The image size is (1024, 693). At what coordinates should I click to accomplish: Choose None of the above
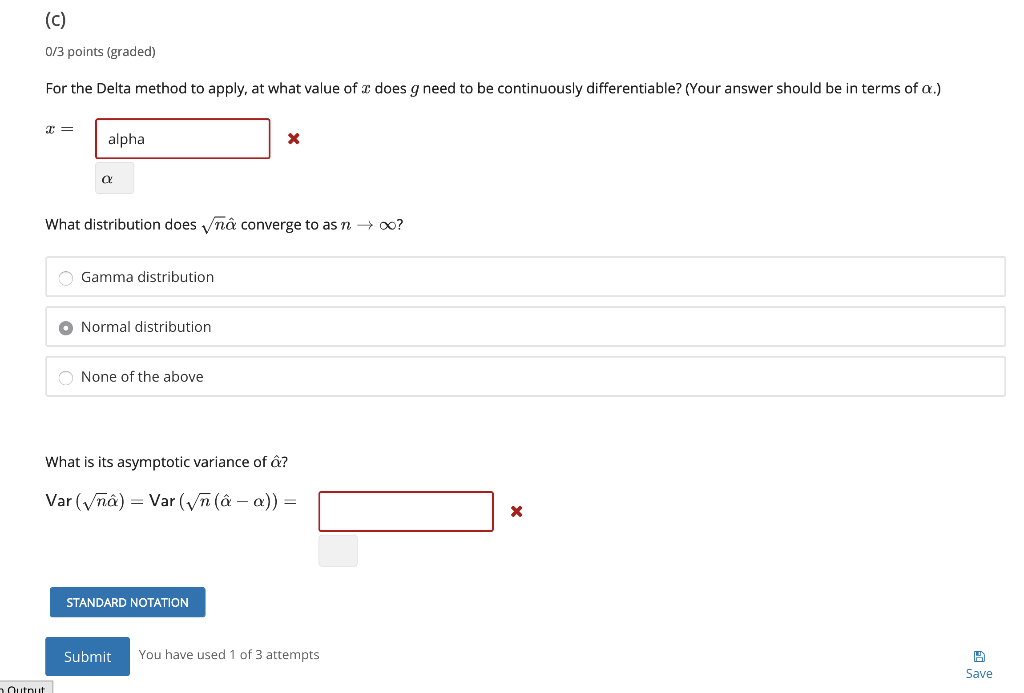click(x=65, y=377)
